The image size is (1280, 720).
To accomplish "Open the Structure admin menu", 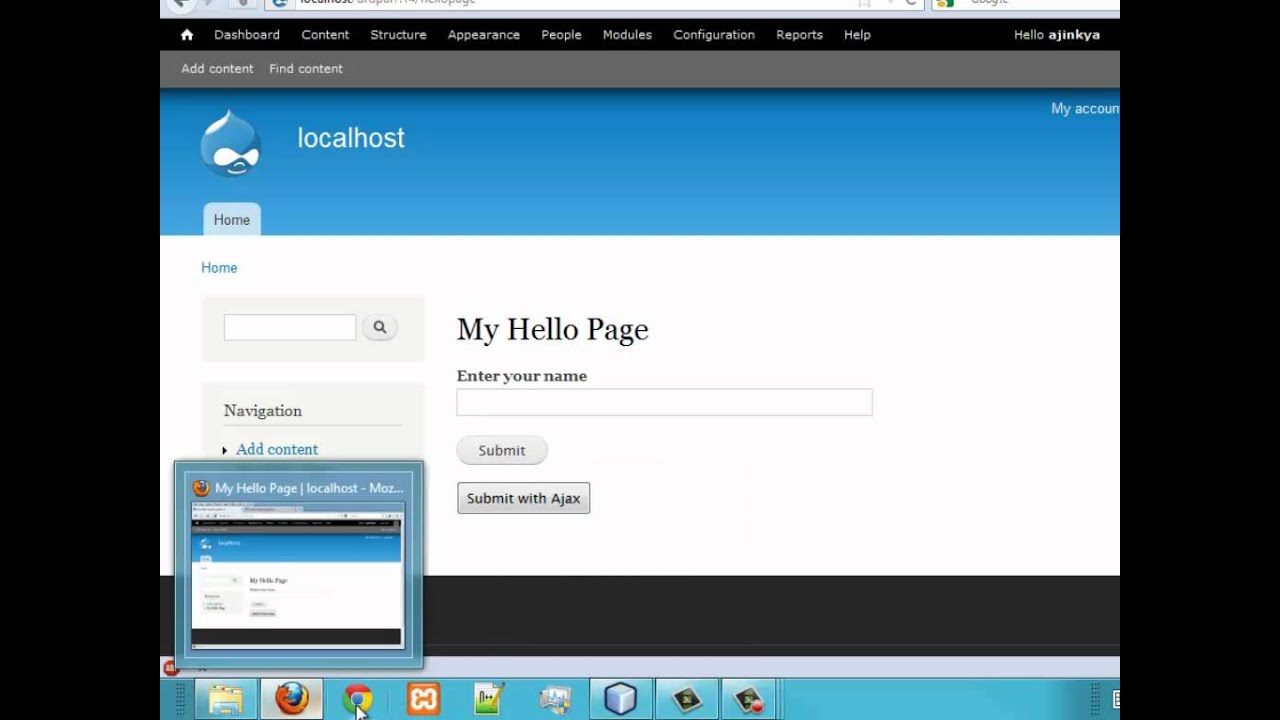I will point(398,35).
